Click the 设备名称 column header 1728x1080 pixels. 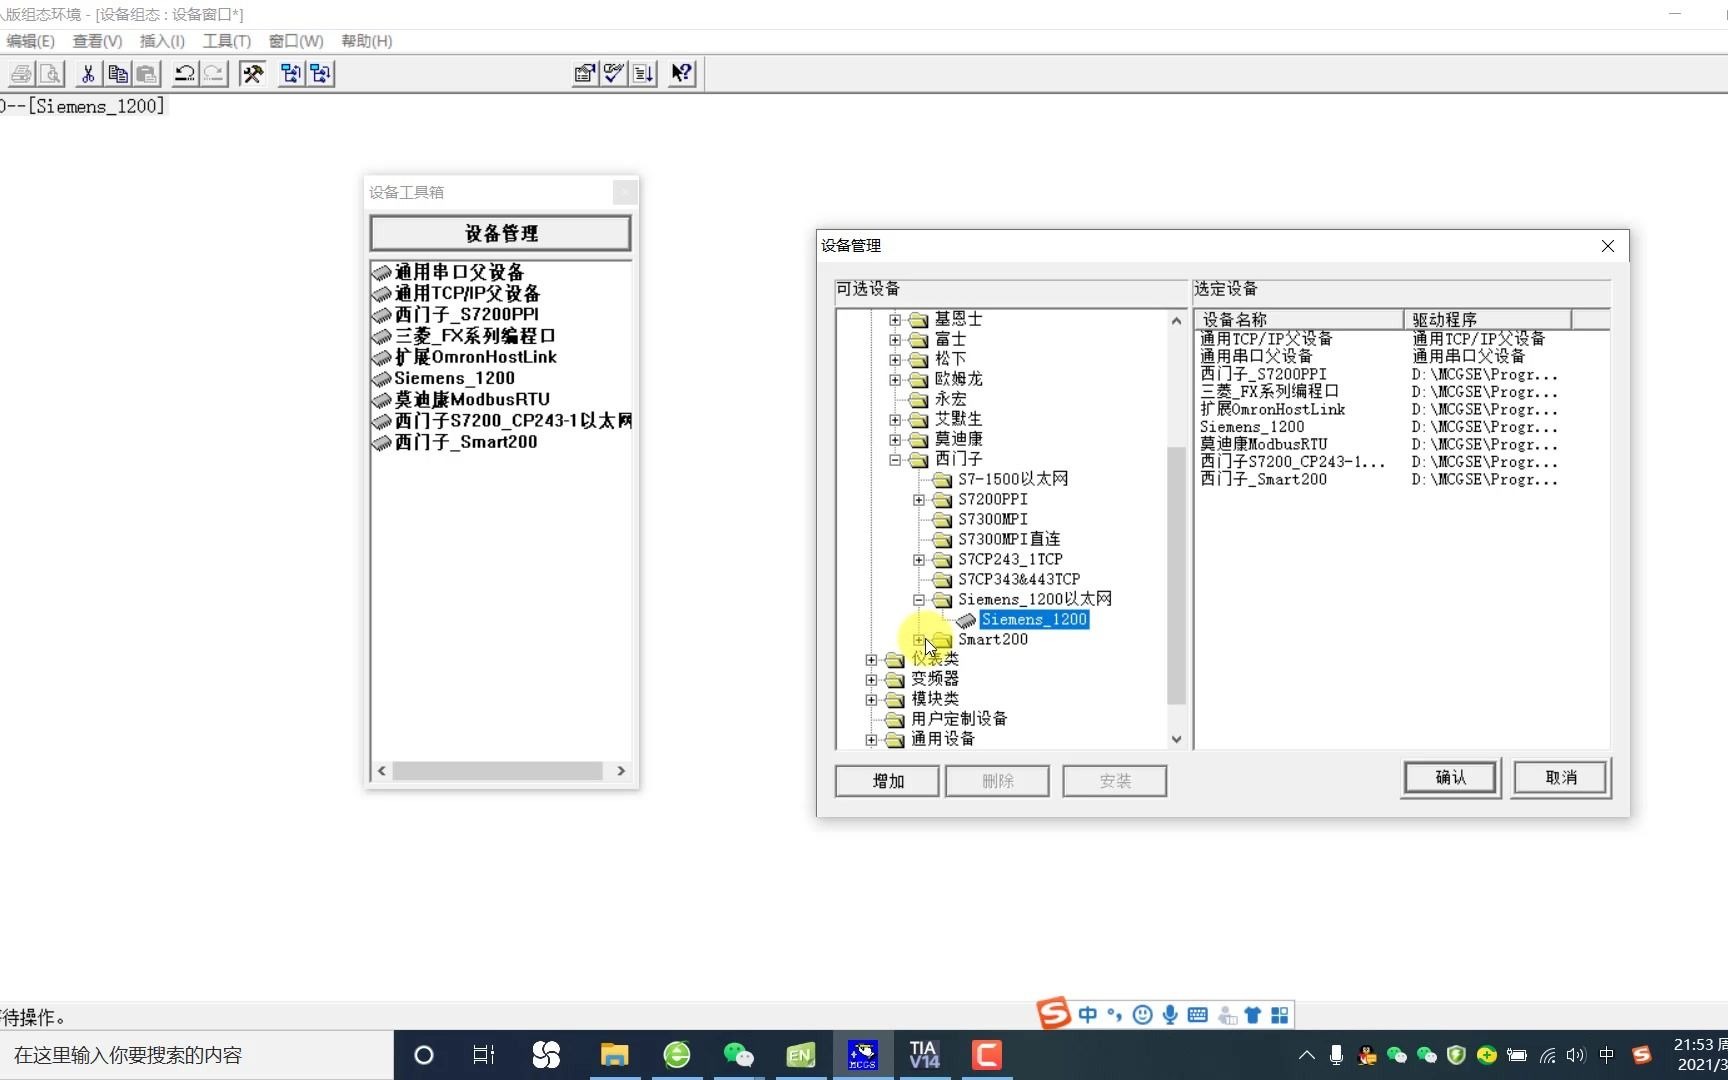click(x=1299, y=319)
